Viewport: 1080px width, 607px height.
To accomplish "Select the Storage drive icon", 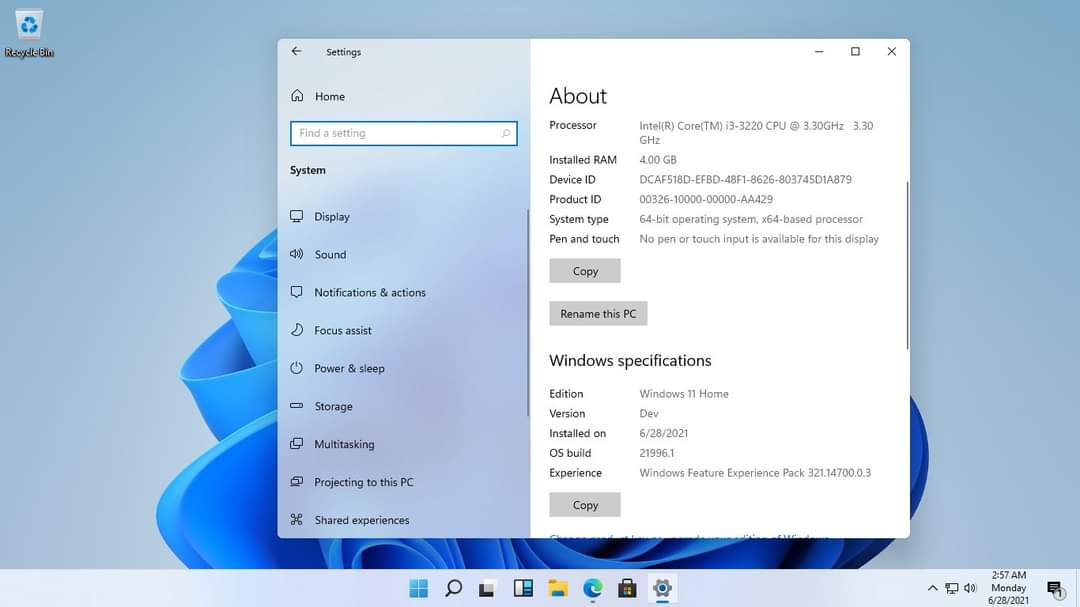I will pyautogui.click(x=296, y=406).
